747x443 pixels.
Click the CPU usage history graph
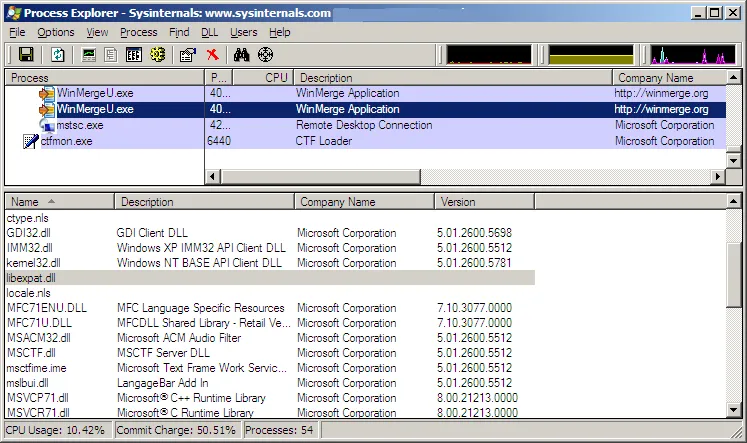point(489,55)
